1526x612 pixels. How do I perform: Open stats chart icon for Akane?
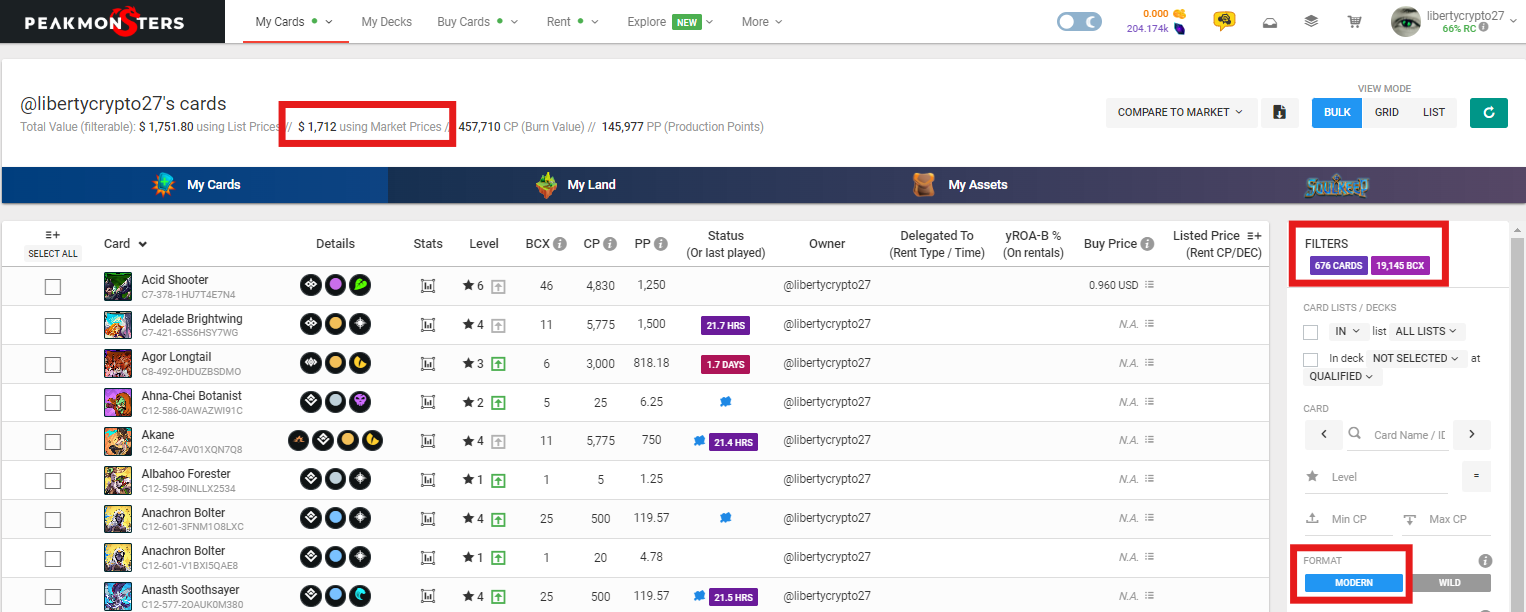click(428, 441)
